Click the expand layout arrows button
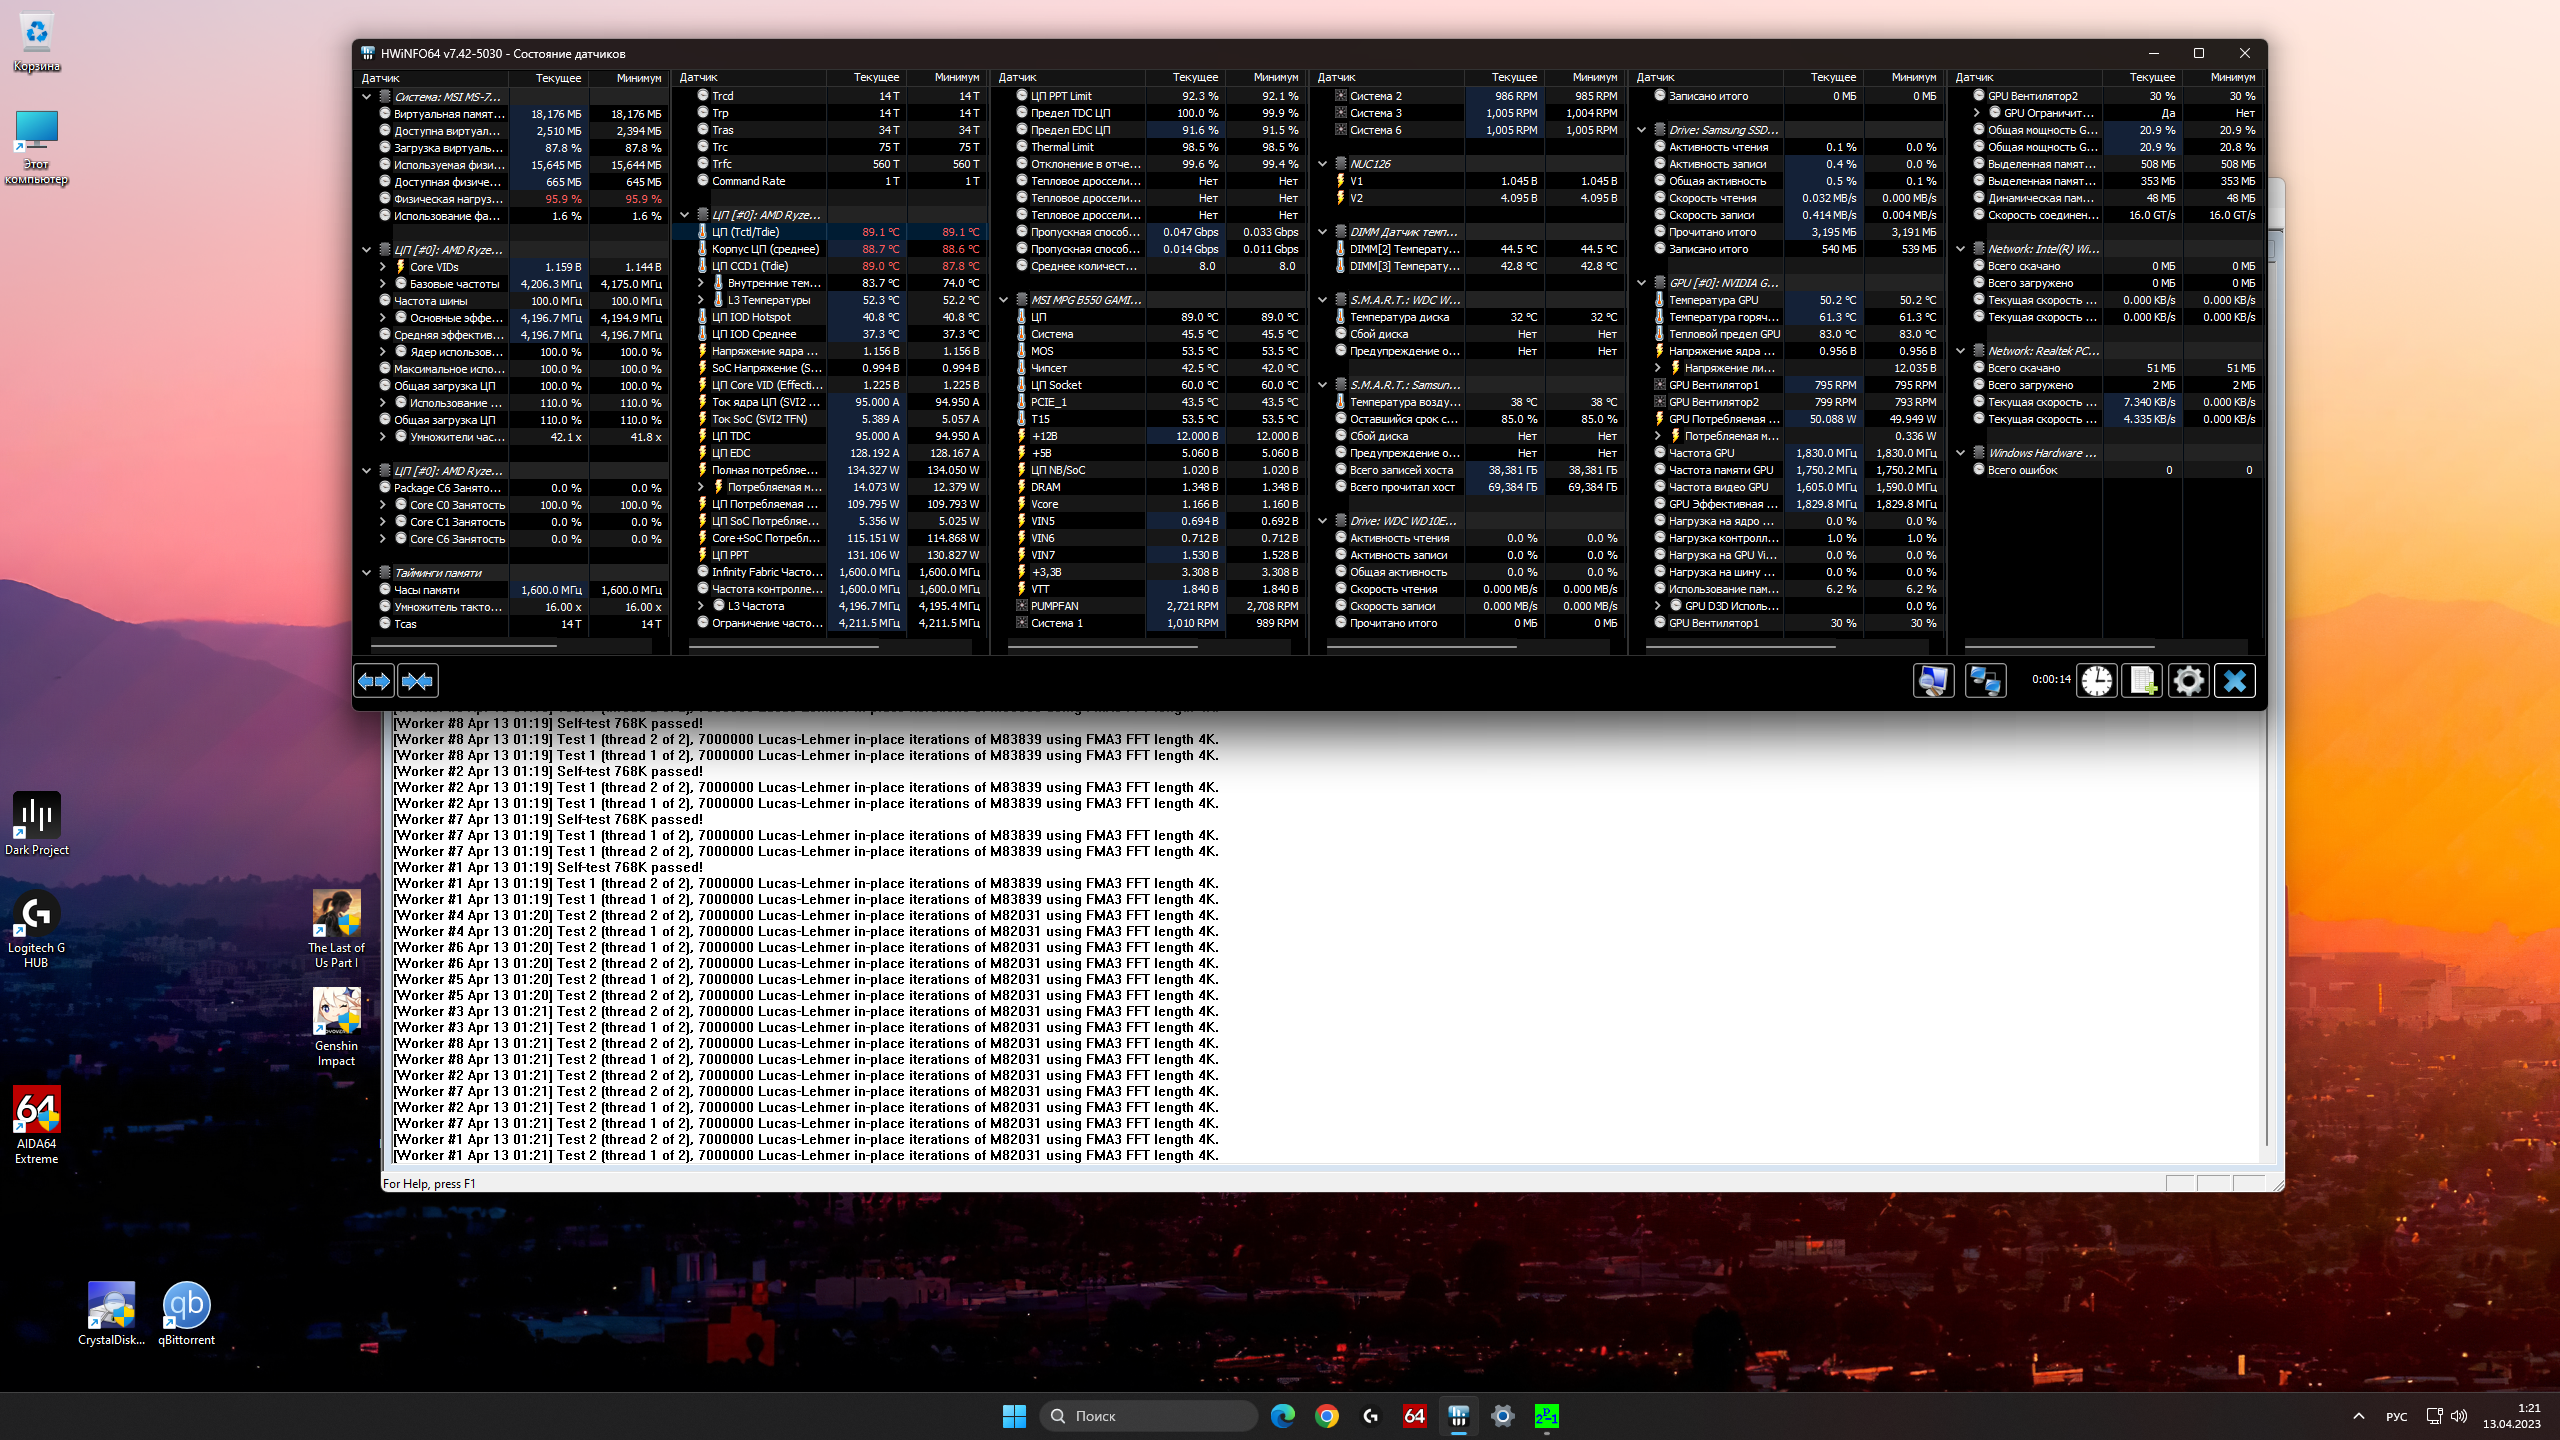Screen dimensions: 2560x1440 (x=374, y=681)
